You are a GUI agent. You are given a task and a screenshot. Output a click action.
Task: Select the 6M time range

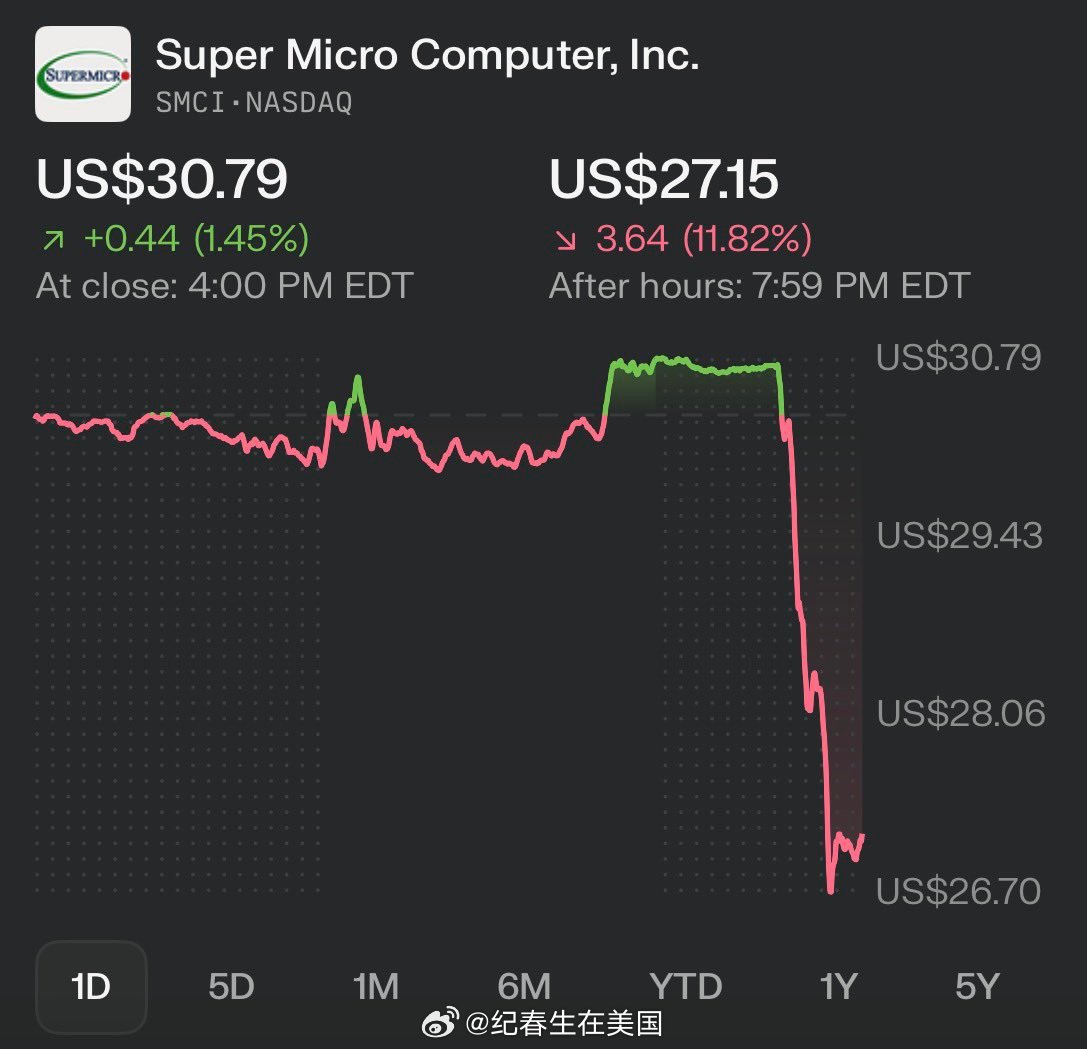tap(524, 987)
